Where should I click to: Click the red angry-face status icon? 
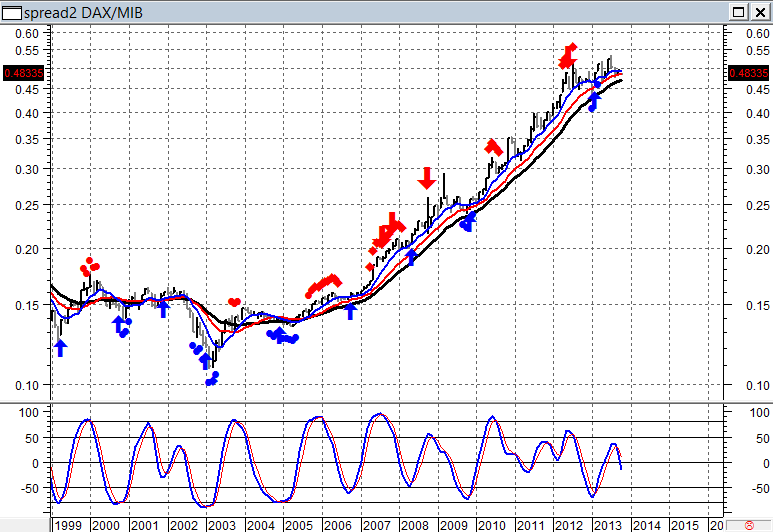click(x=750, y=526)
